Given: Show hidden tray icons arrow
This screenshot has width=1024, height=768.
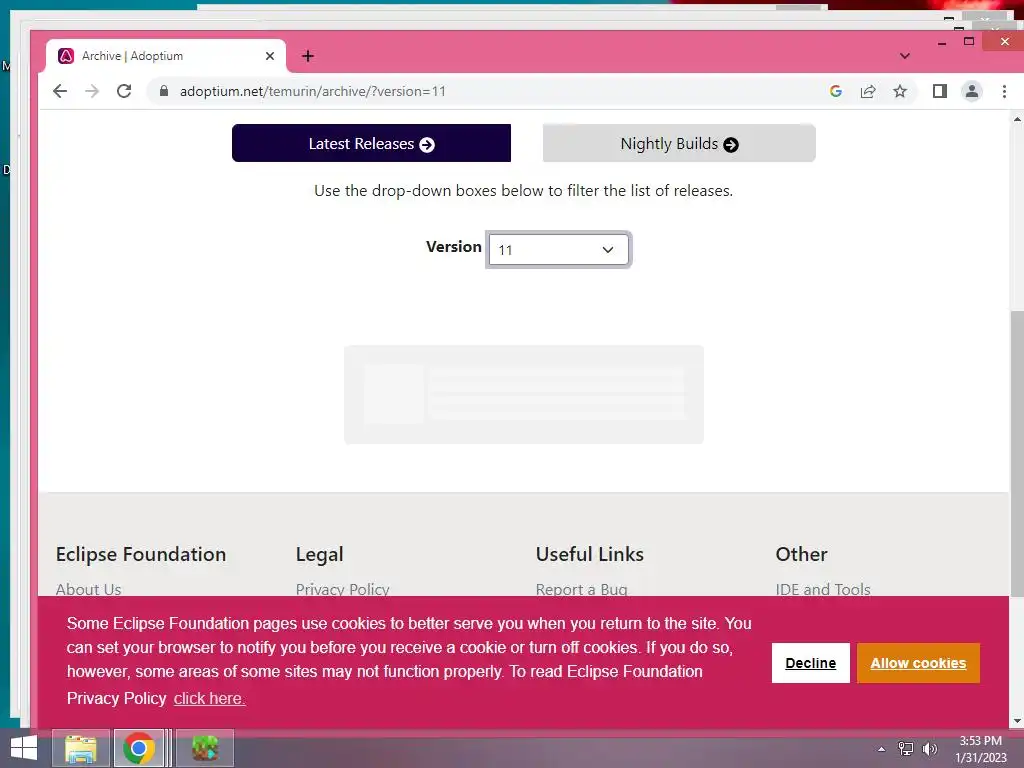Looking at the screenshot, I should coord(881,749).
